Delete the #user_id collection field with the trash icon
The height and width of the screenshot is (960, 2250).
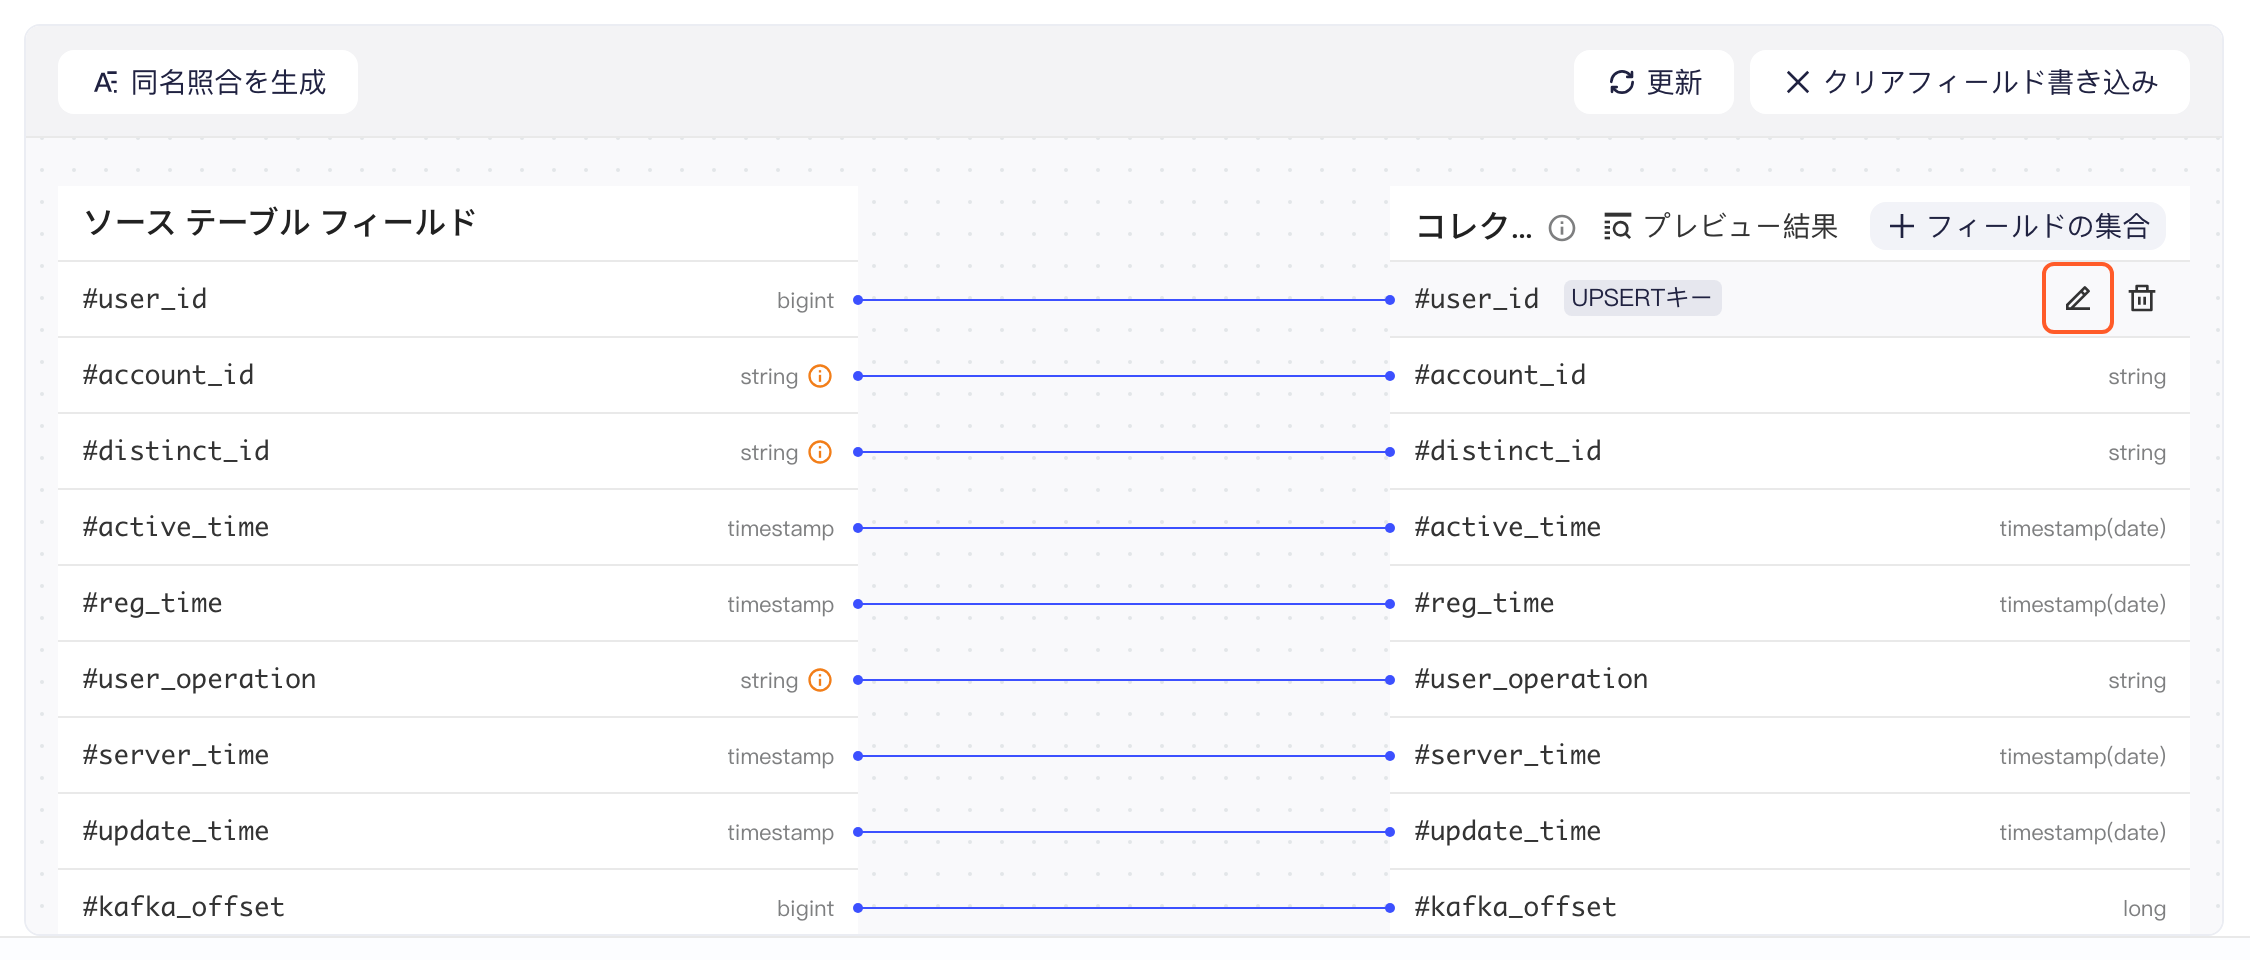coord(2142,298)
